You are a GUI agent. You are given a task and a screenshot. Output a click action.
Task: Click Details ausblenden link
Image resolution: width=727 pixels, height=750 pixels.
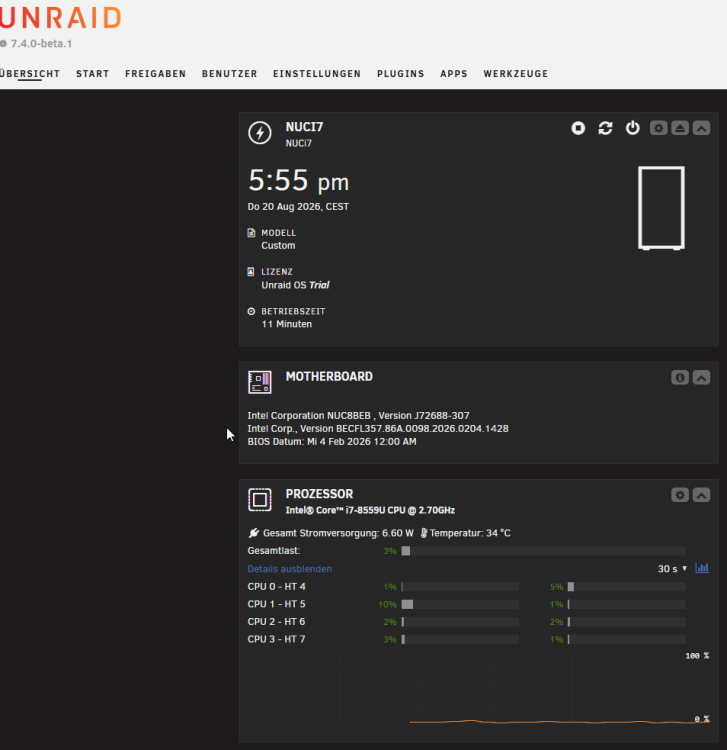click(289, 569)
